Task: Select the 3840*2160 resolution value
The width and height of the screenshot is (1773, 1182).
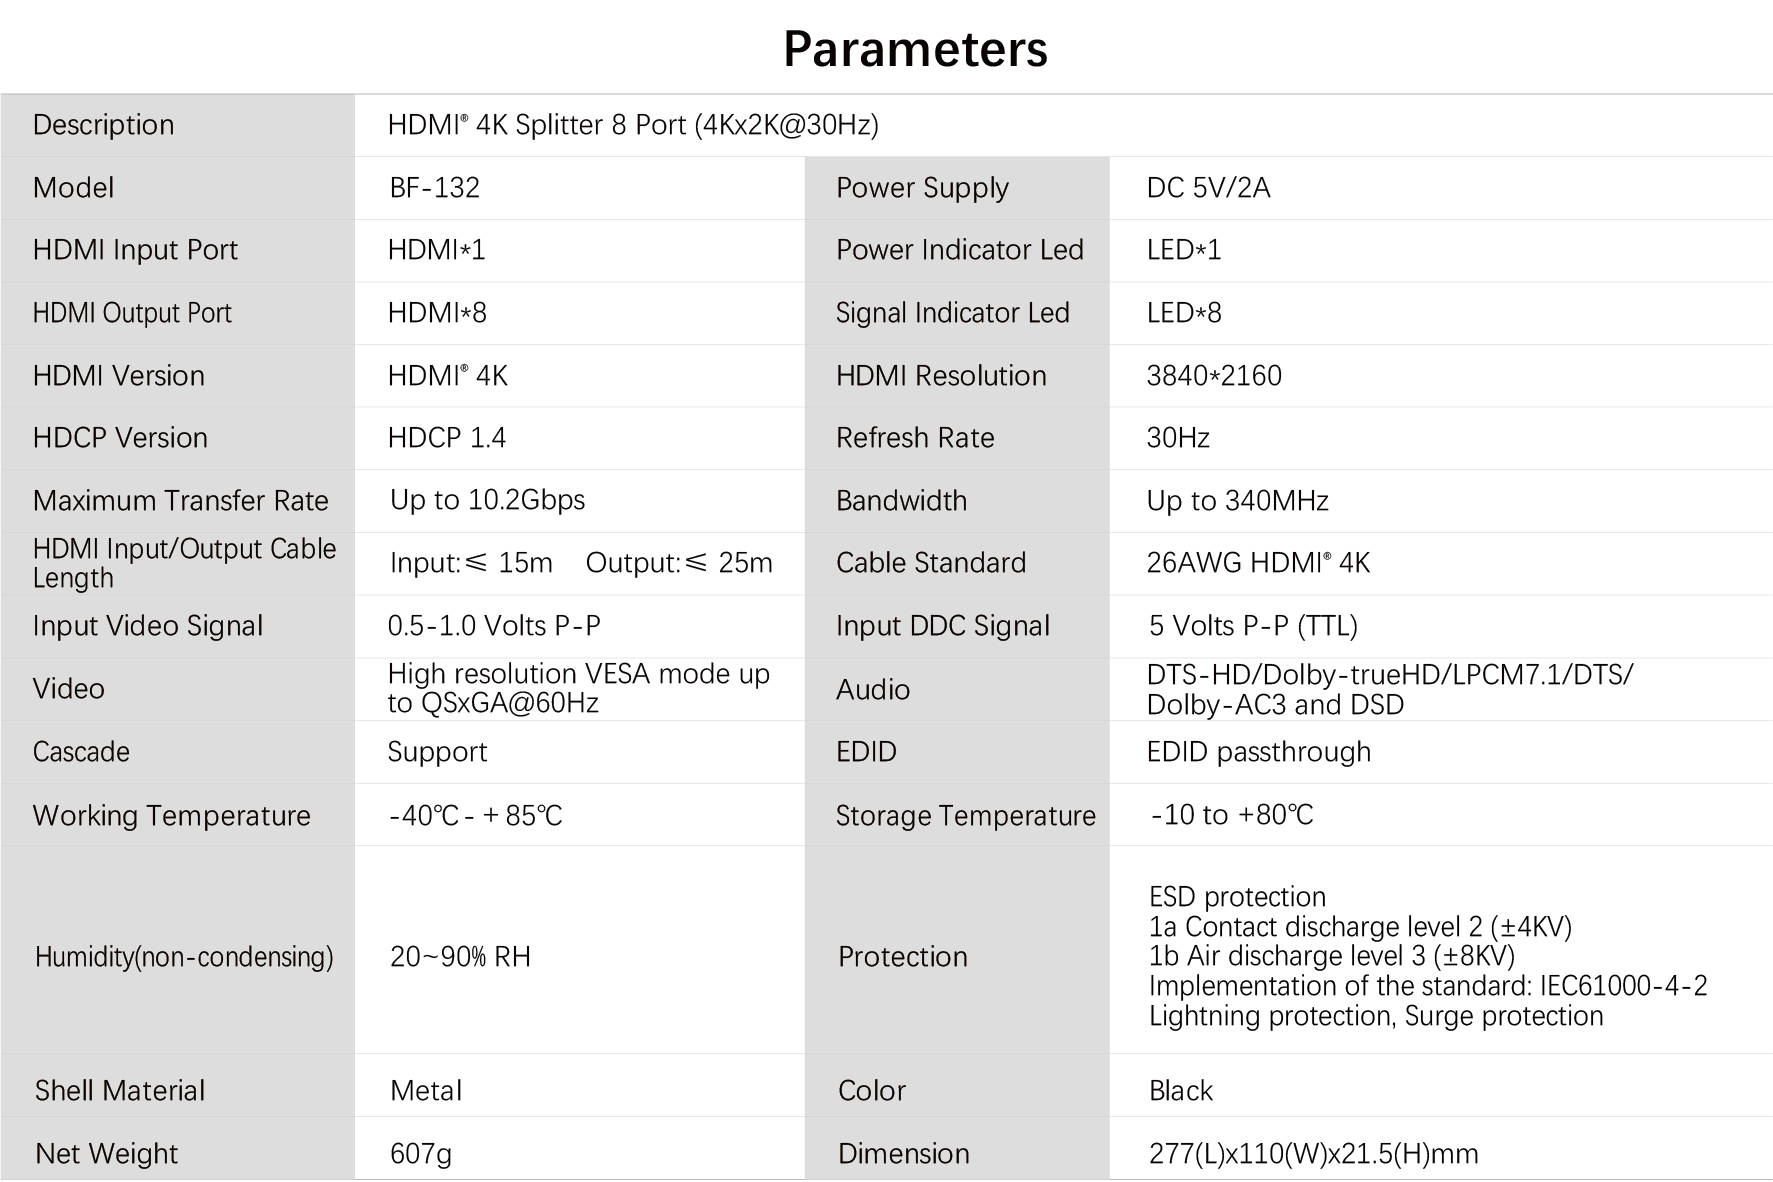Action: pos(1214,376)
